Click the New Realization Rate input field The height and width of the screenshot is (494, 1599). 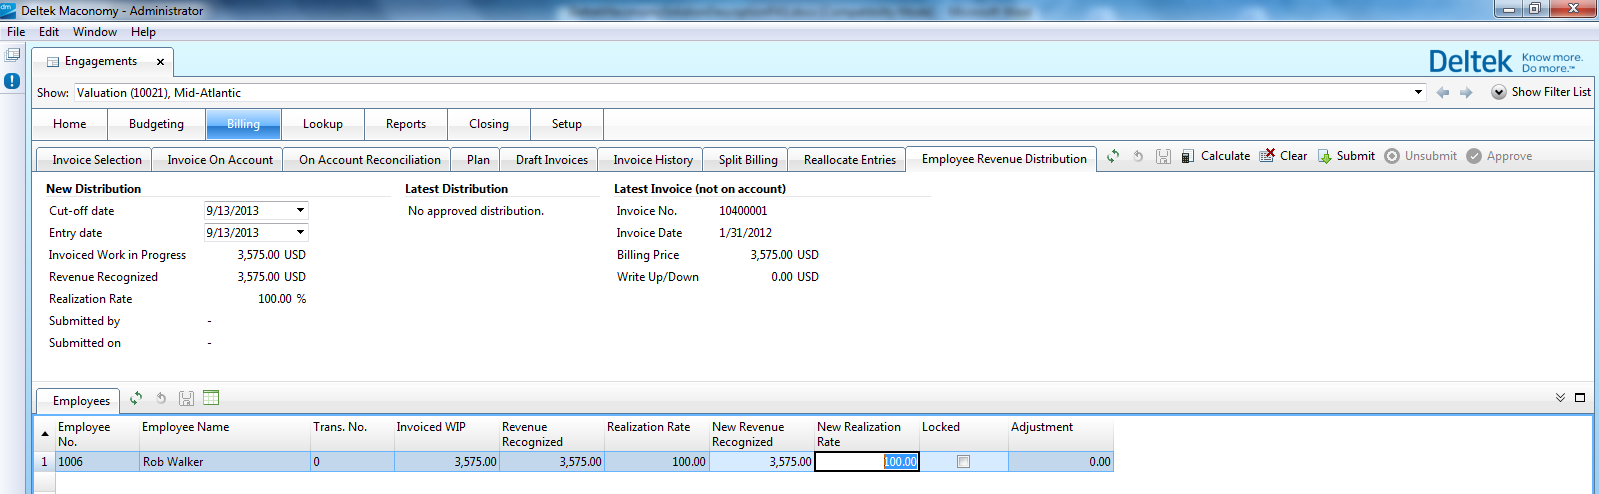tap(866, 462)
